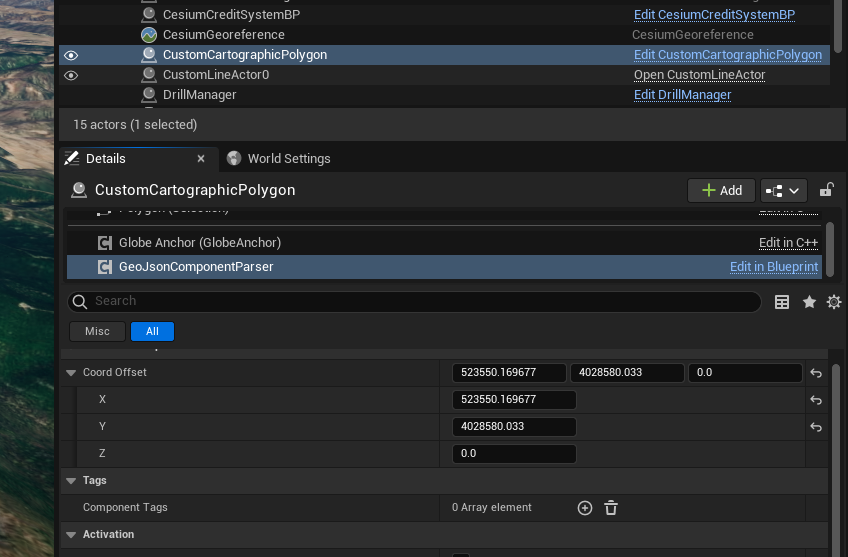848x557 pixels.
Task: Open Edit in Blueprint link for GeoJsonComponentParser
Action: (x=774, y=267)
